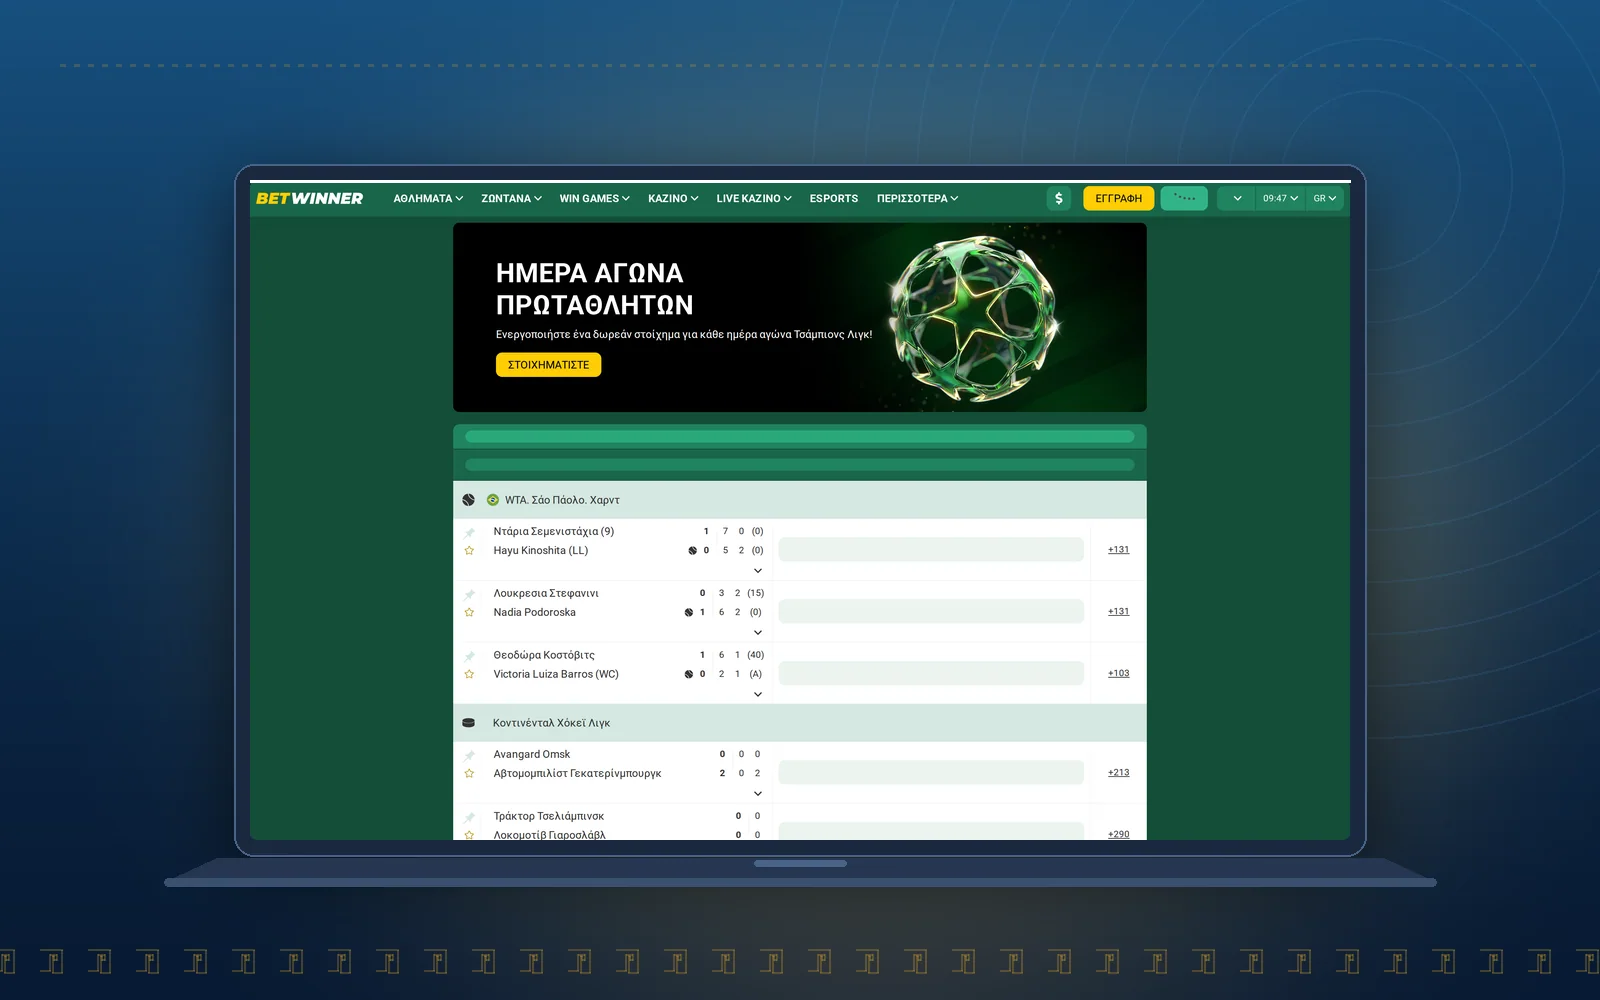Screen dimensions: 1600x1000
Task: Click the ΗΜΕΡΑ ΑΓΩΝΑ ΠΡΩΤΑΘΛΗΤΩΝ banner heading
Action: (x=595, y=289)
